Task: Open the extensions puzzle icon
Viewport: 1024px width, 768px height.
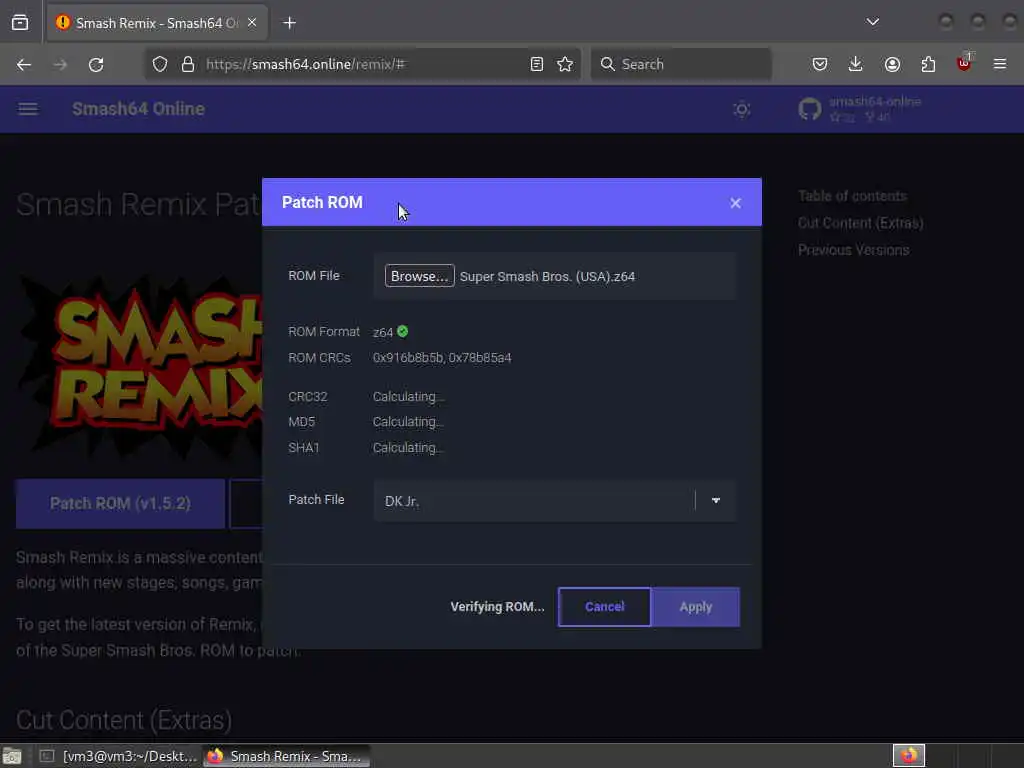Action: [x=928, y=64]
